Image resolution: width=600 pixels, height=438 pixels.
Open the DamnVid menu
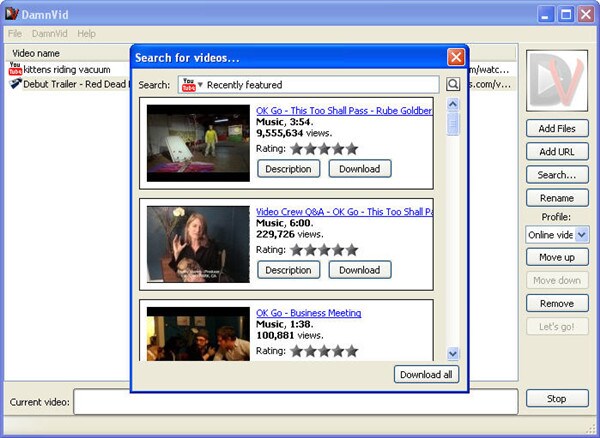pyautogui.click(x=49, y=34)
